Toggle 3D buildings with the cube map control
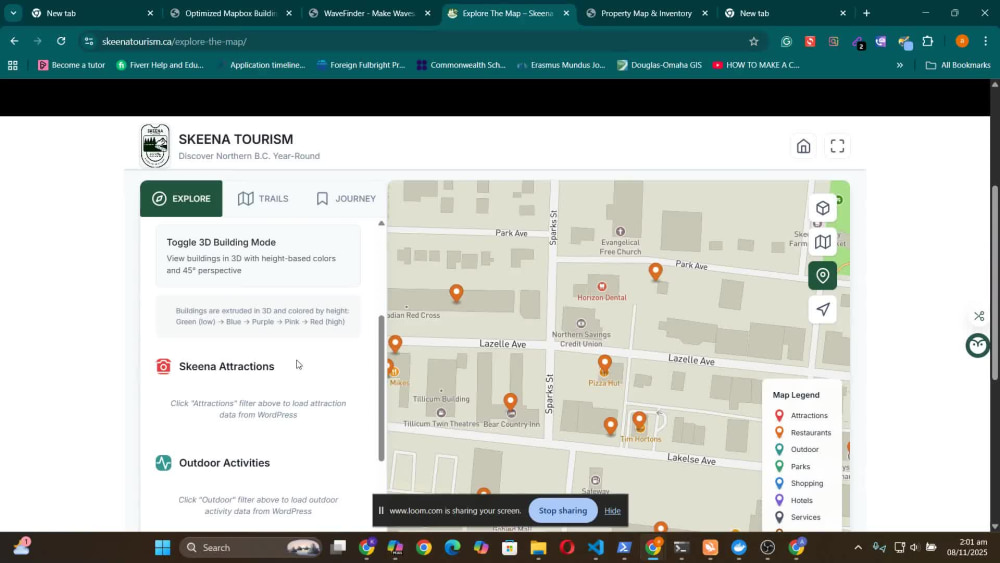This screenshot has height=563, width=1000. (823, 208)
